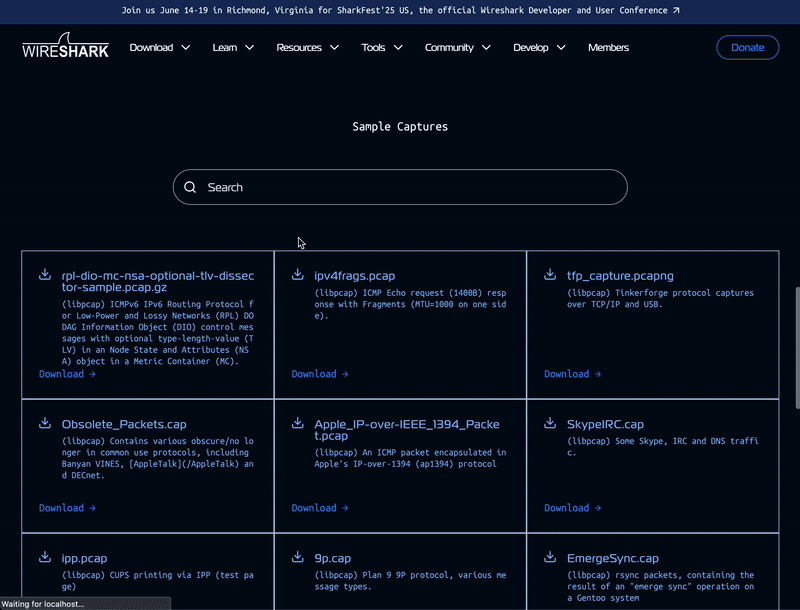Click Download link under Obsolete_Packets.cap card
The image size is (800, 610).
click(67, 508)
